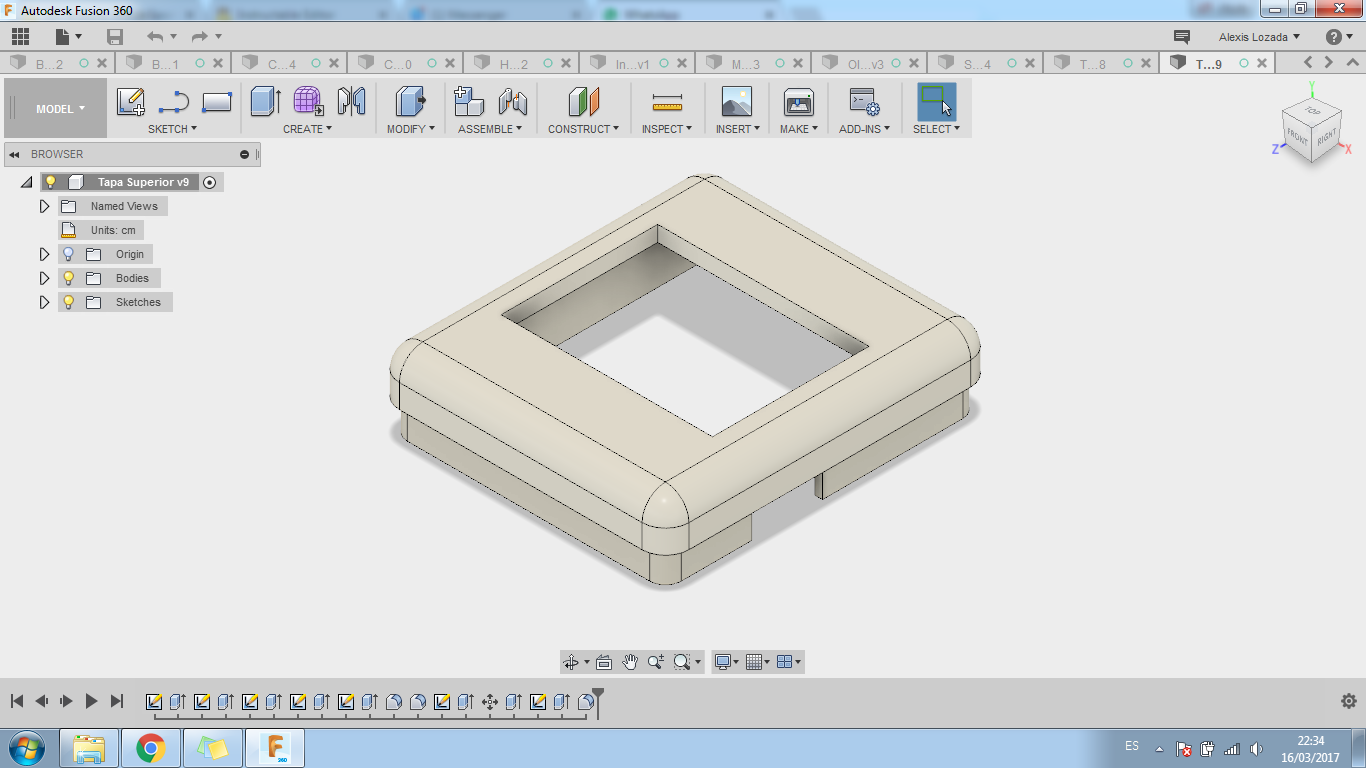The height and width of the screenshot is (768, 1366).
Task: Hide the Bodies folder via light bulb
Action: click(69, 279)
